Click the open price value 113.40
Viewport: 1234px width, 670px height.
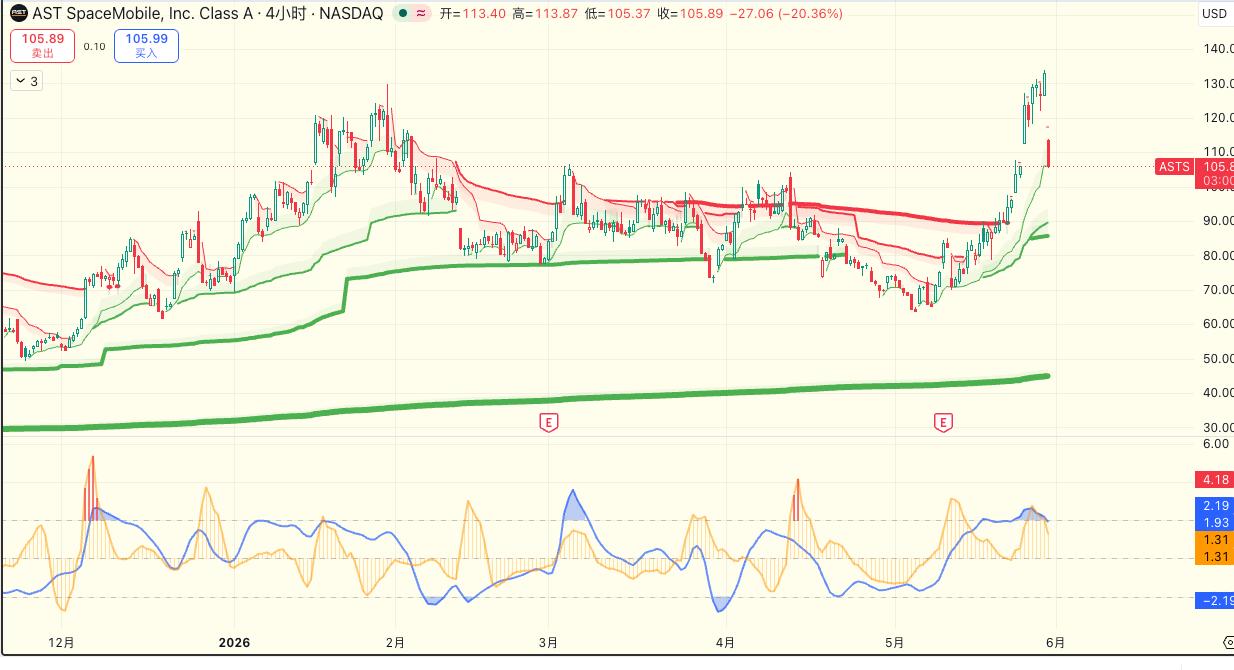[x=483, y=14]
